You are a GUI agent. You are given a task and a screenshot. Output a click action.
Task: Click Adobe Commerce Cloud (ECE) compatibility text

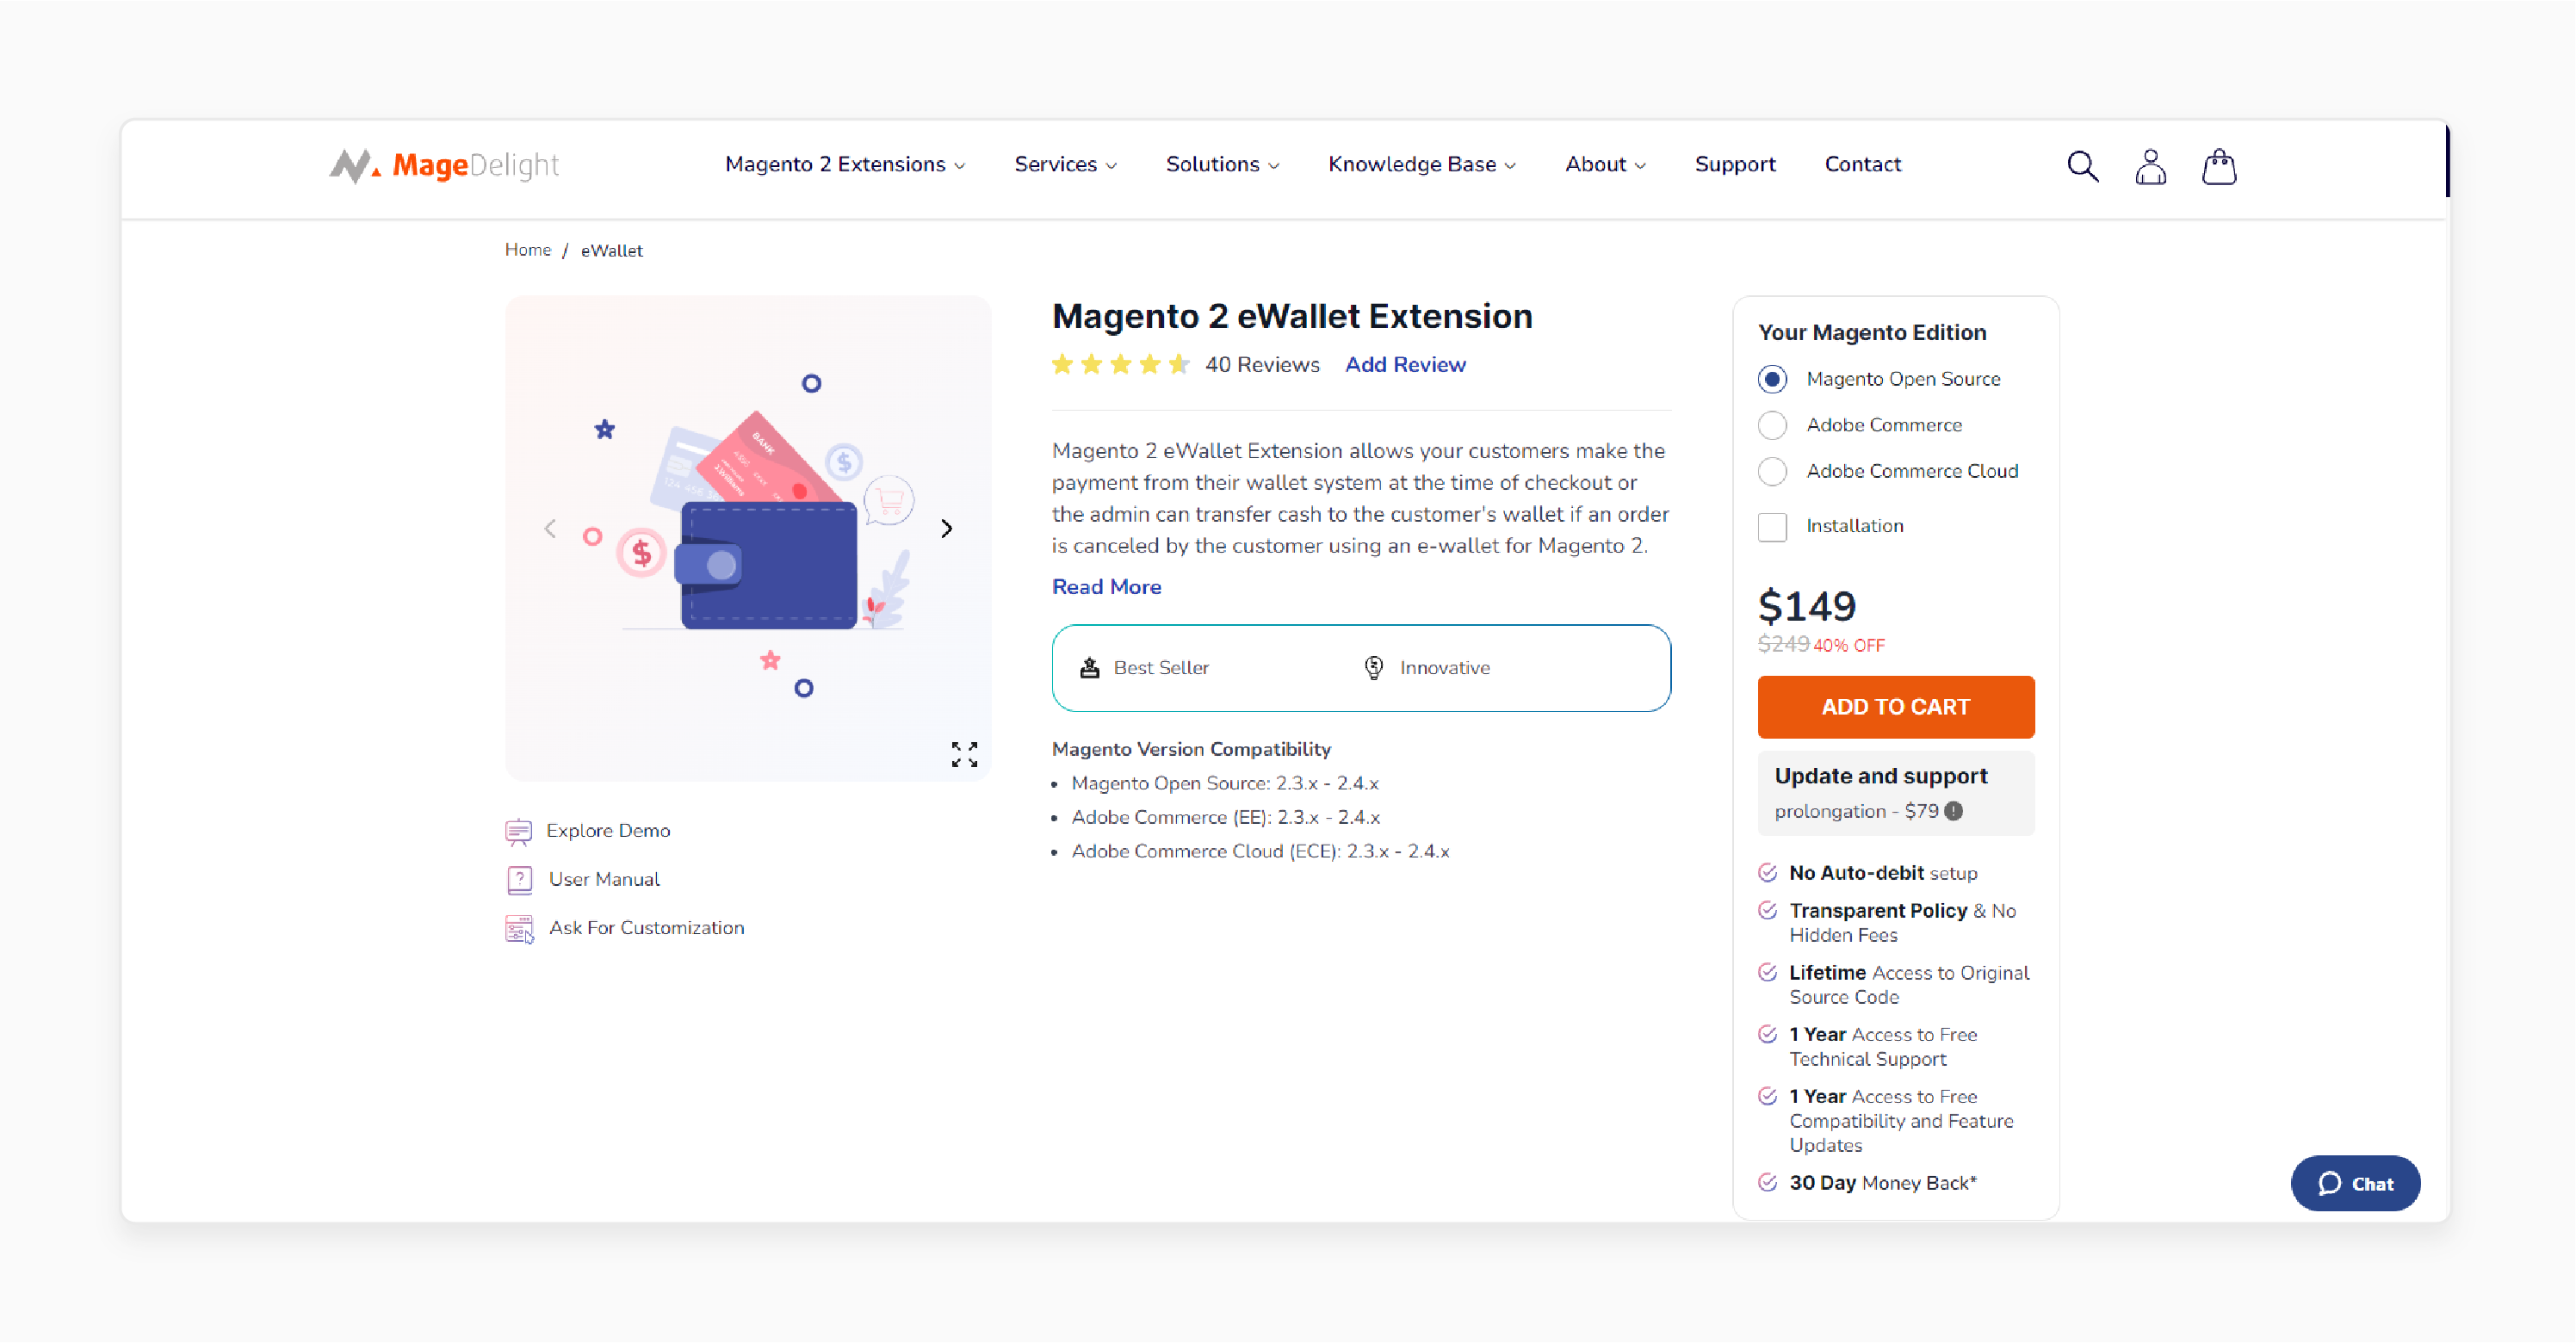point(1260,851)
